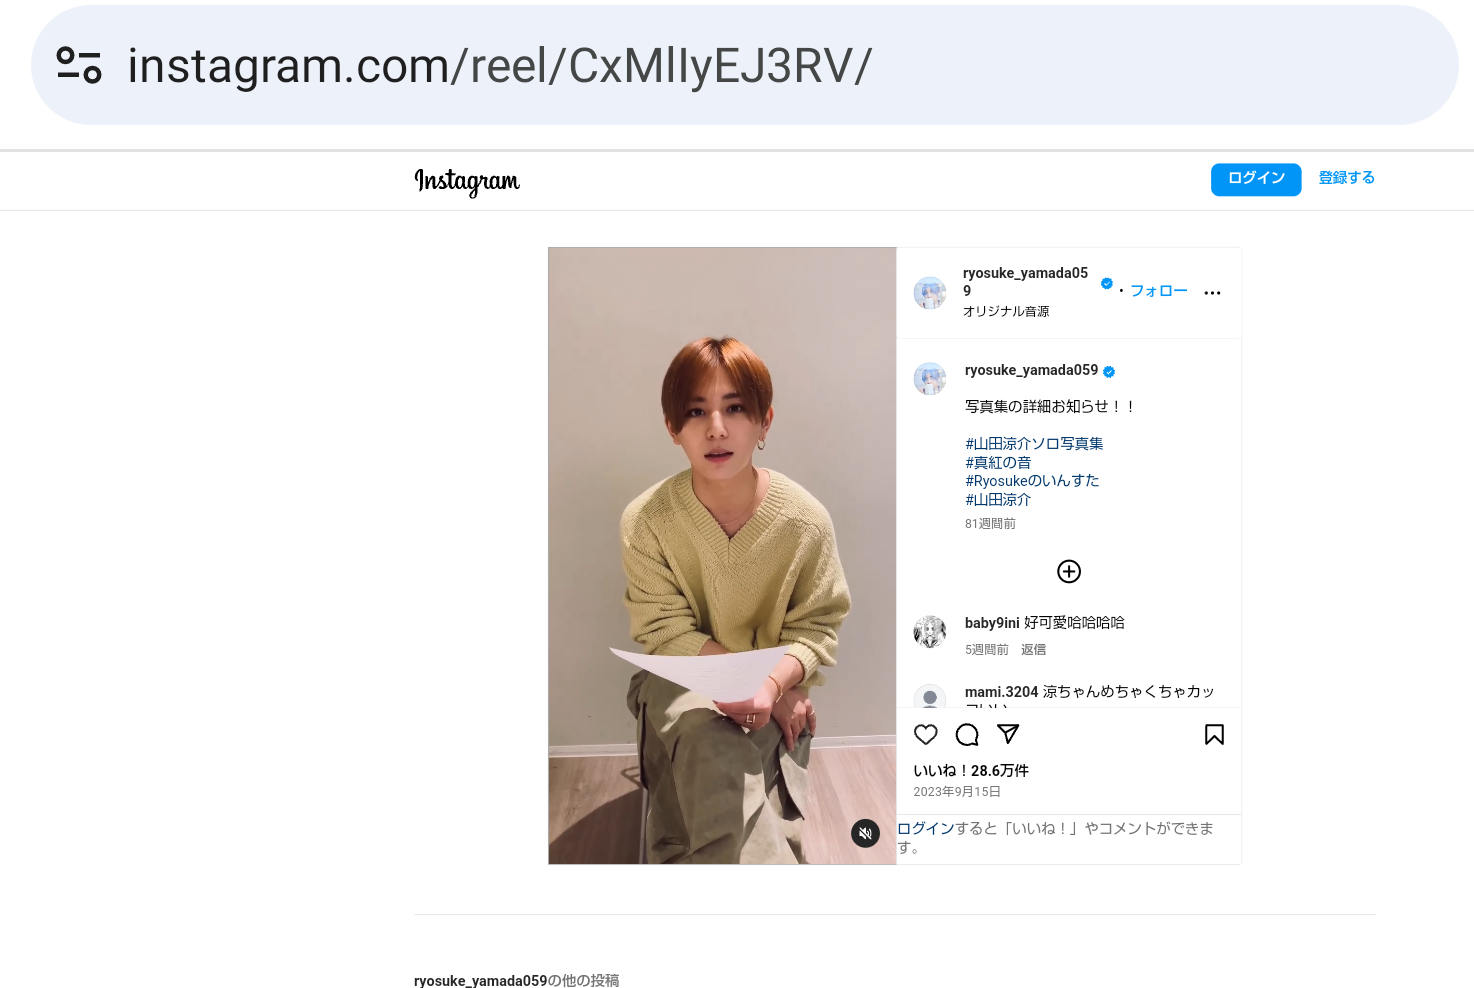Image resolution: width=1474 pixels, height=988 pixels.
Task: Click the 登録する sign-up link
Action: point(1346,178)
